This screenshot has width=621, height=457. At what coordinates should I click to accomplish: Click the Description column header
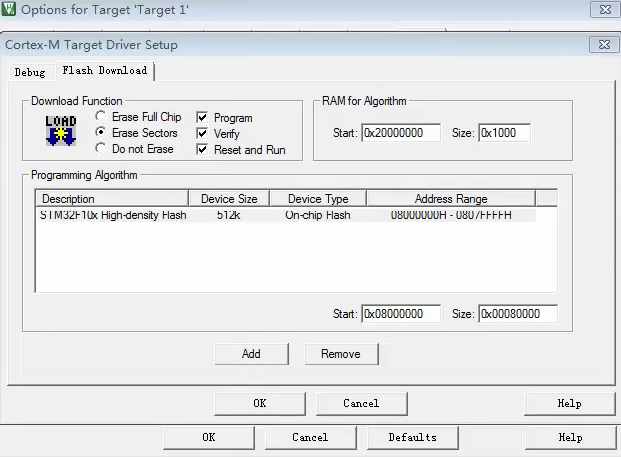(112, 198)
